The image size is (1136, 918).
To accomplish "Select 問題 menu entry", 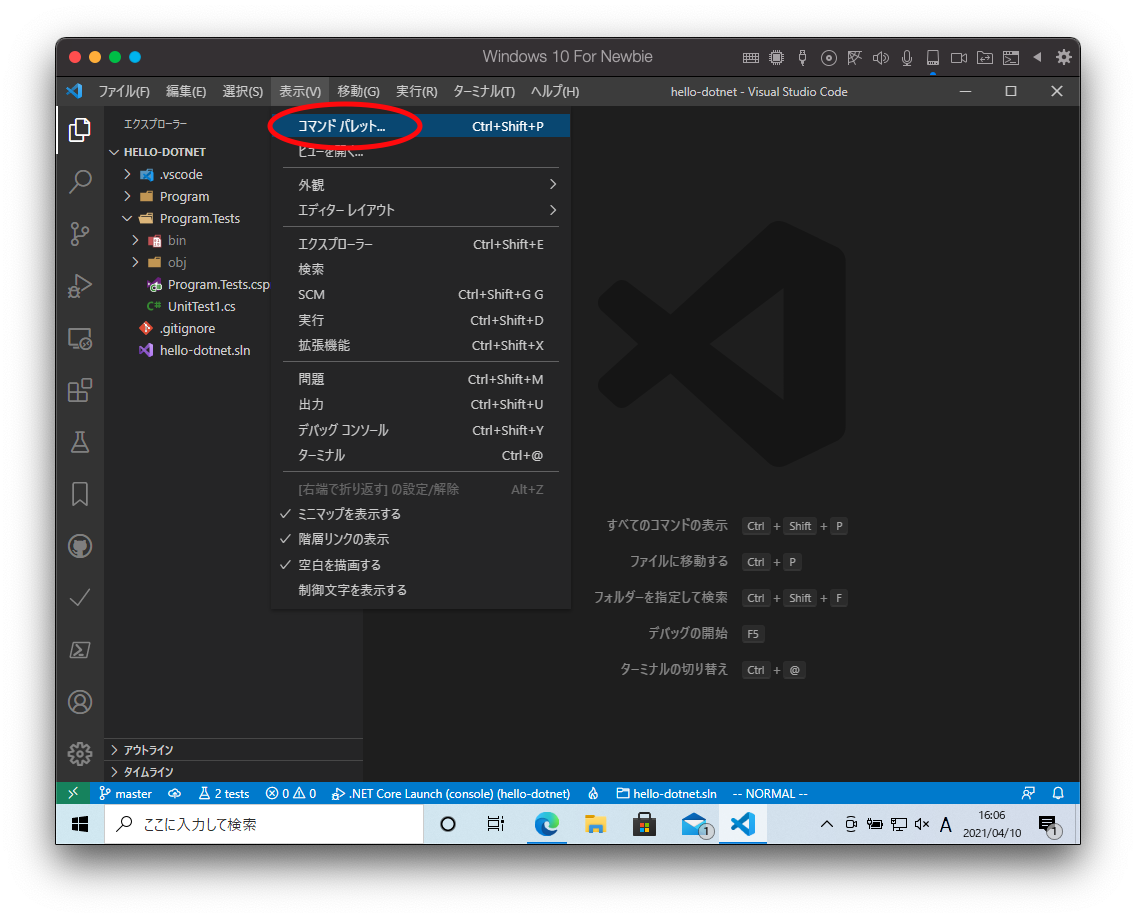I will click(420, 379).
